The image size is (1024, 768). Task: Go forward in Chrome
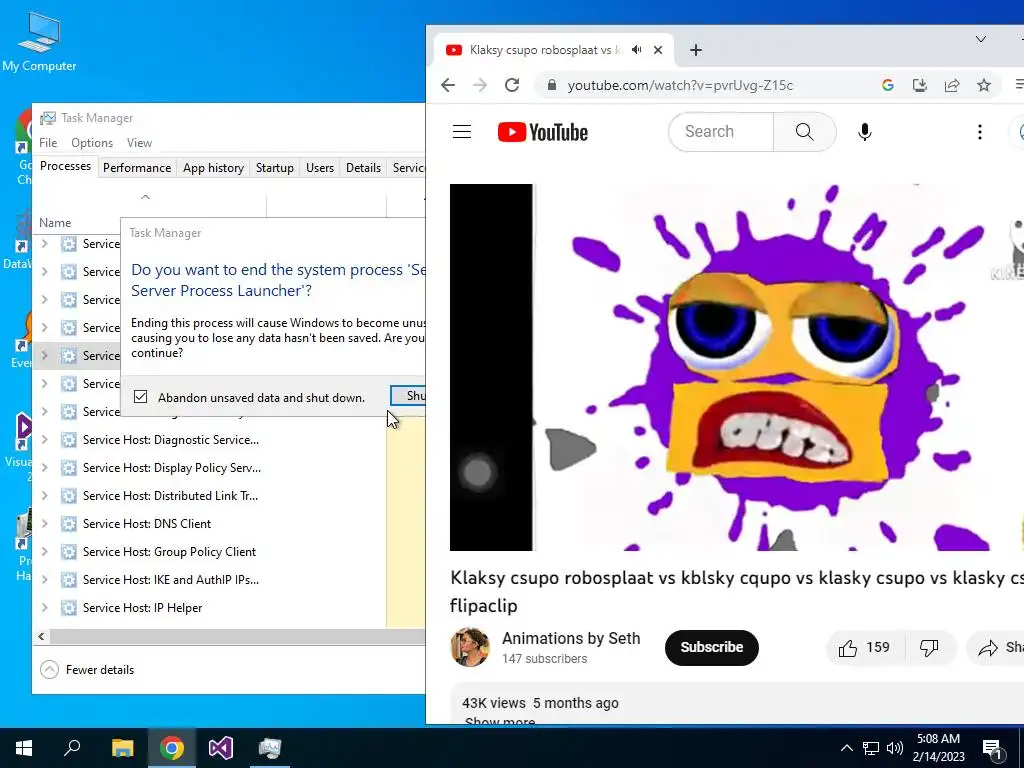(x=480, y=85)
